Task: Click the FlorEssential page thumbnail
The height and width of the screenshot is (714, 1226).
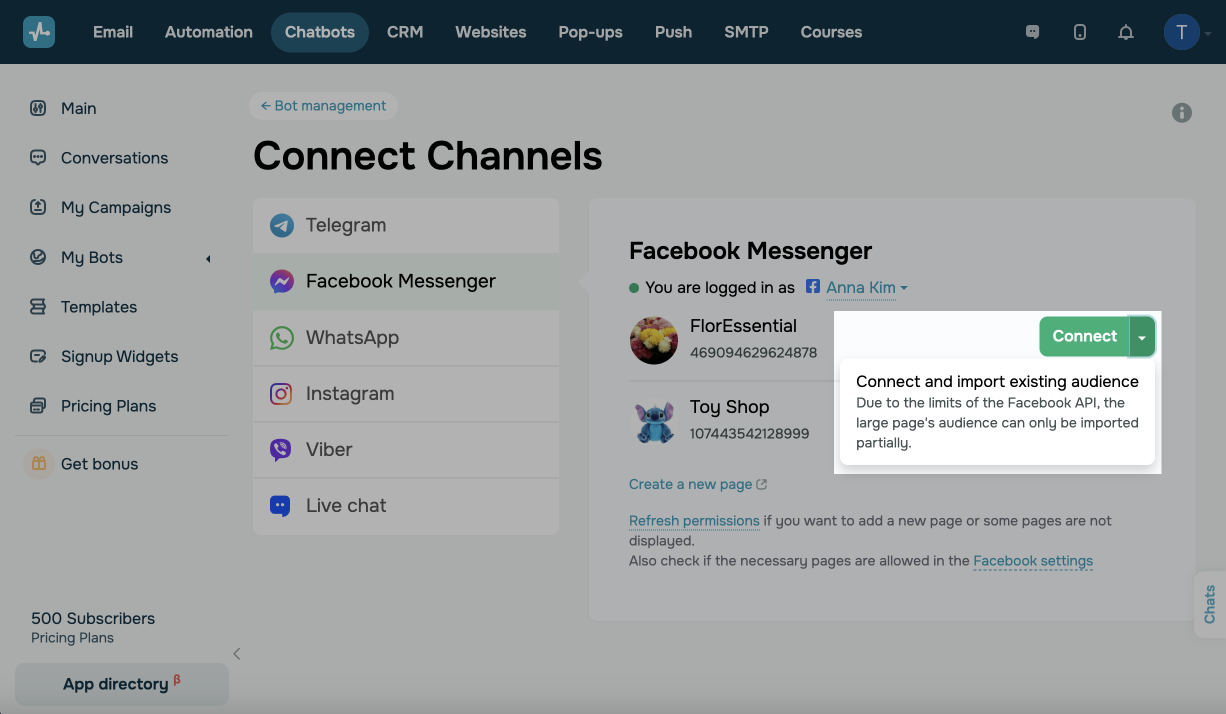Action: pyautogui.click(x=654, y=340)
